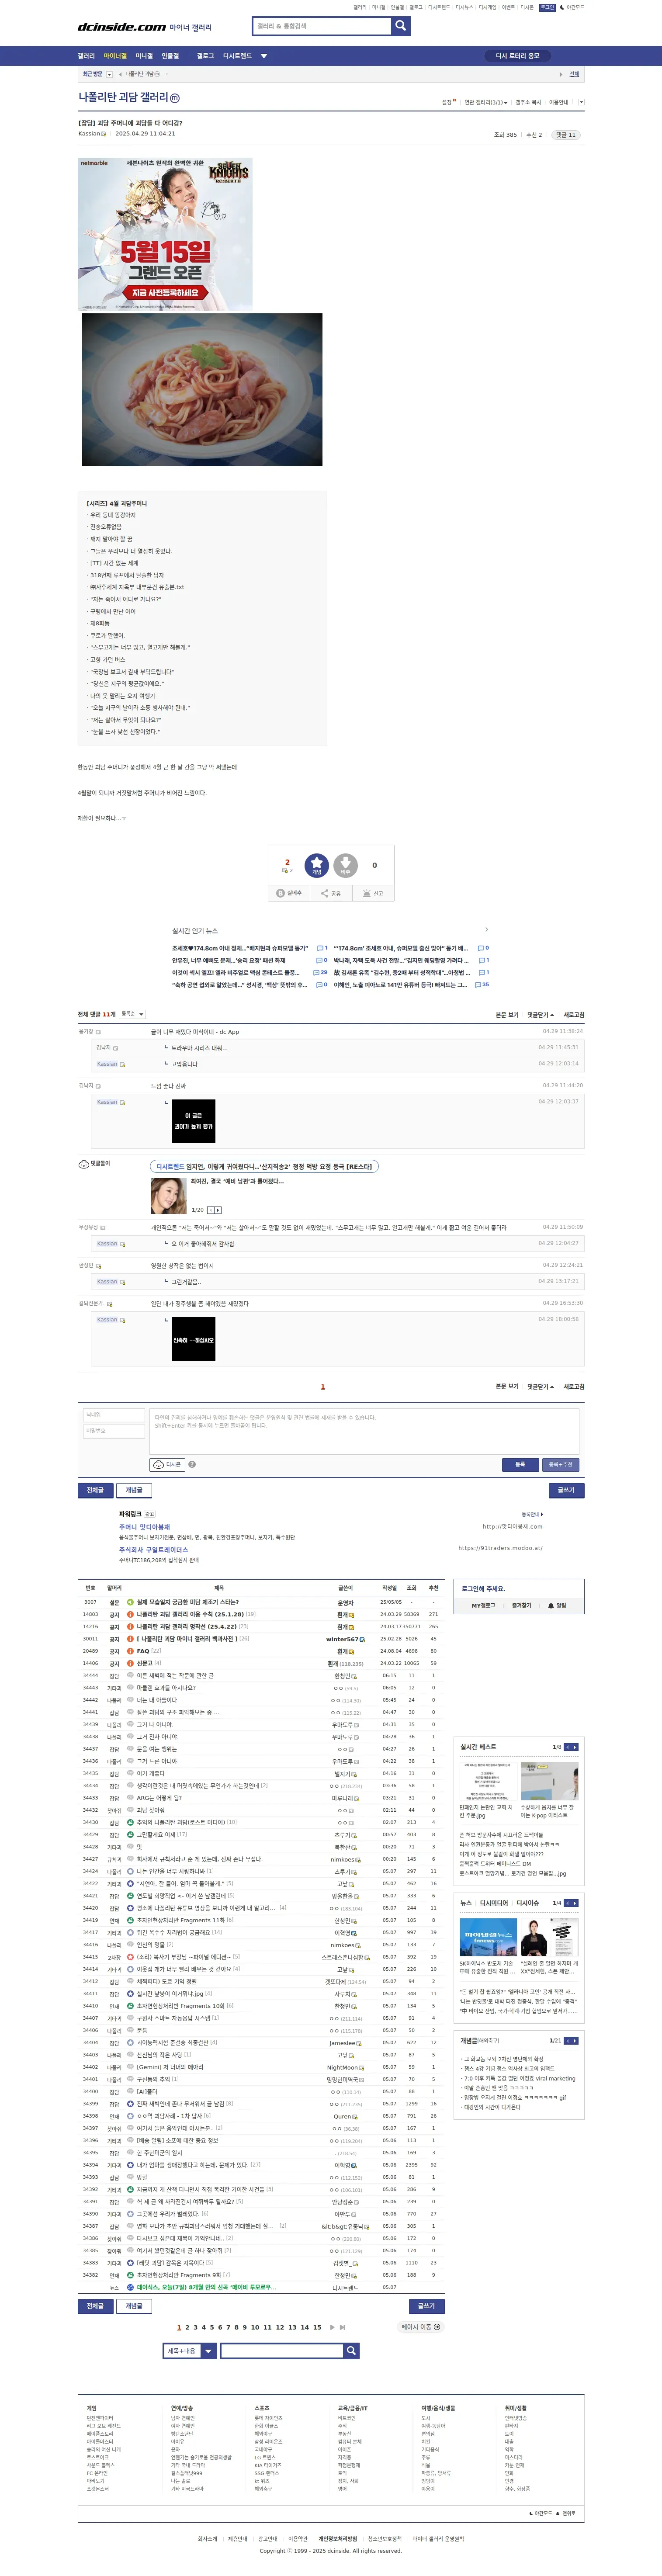Click the 로그인 link at top right
Screen dimensions: 662x2576
[x=547, y=7]
